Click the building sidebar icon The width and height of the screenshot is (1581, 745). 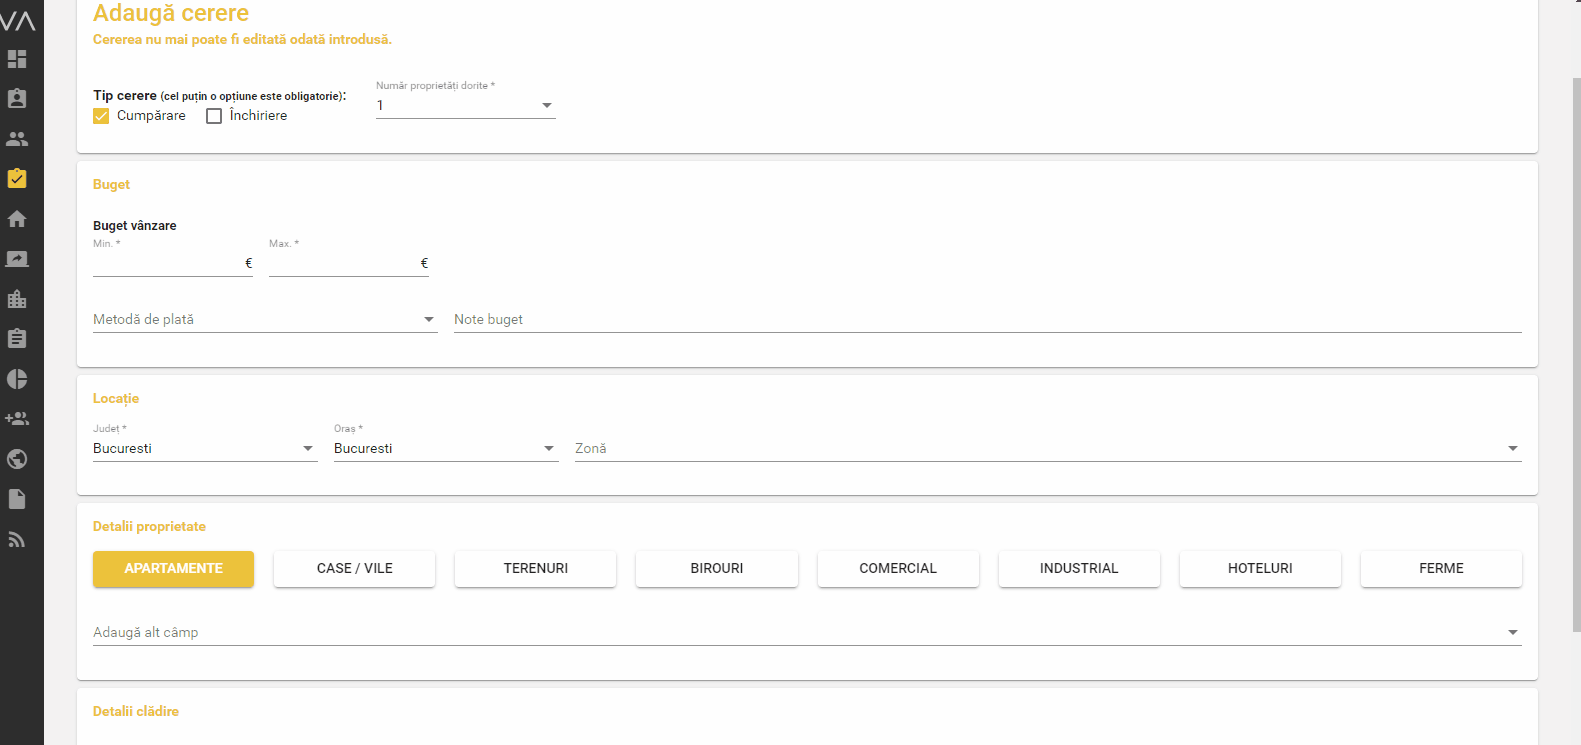click(x=17, y=299)
